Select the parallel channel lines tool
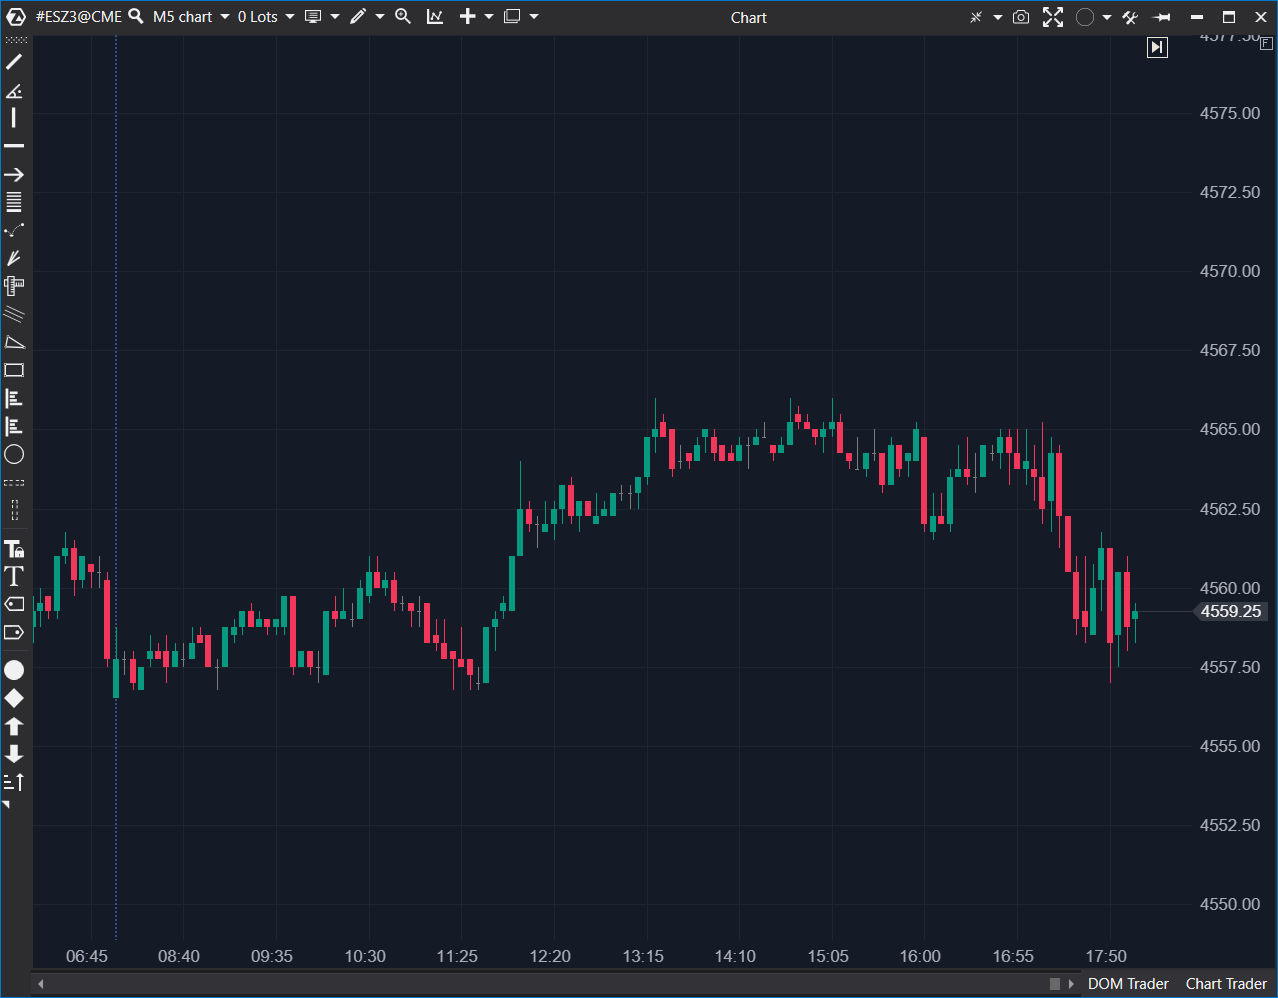The image size is (1278, 998). pyautogui.click(x=14, y=314)
